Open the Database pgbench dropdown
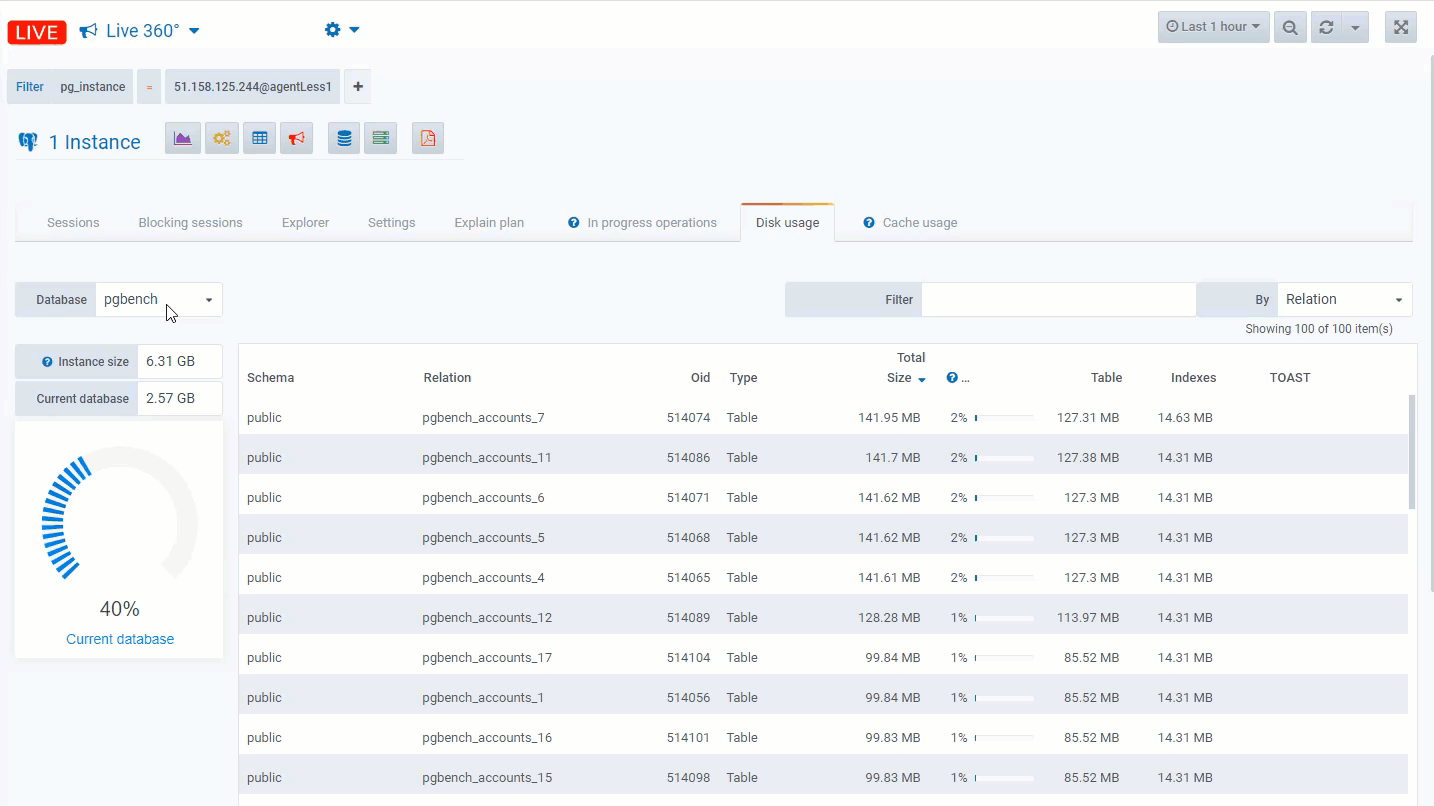 159,299
